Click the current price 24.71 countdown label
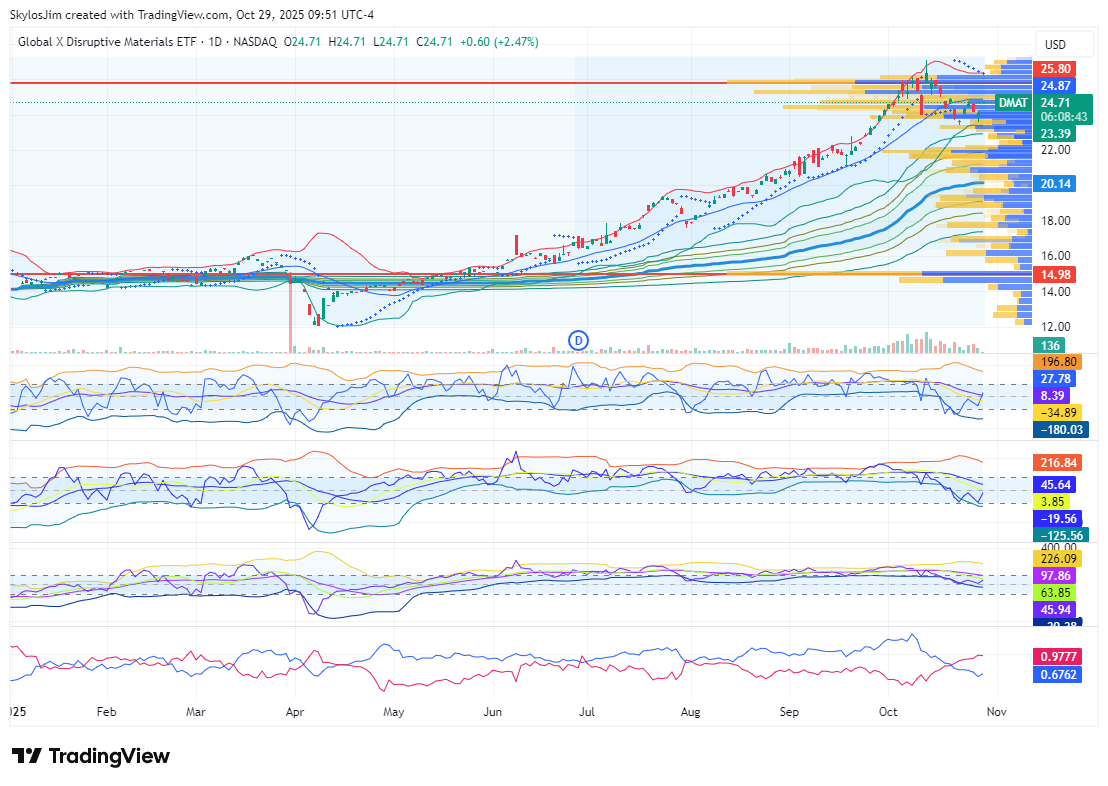 1061,109
